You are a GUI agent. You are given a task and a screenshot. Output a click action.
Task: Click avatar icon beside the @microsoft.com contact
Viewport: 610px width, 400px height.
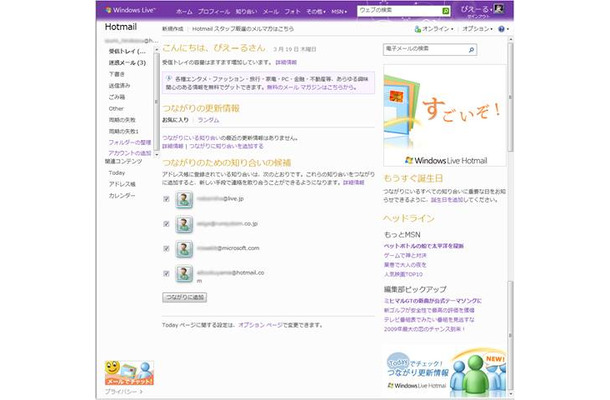click(184, 249)
